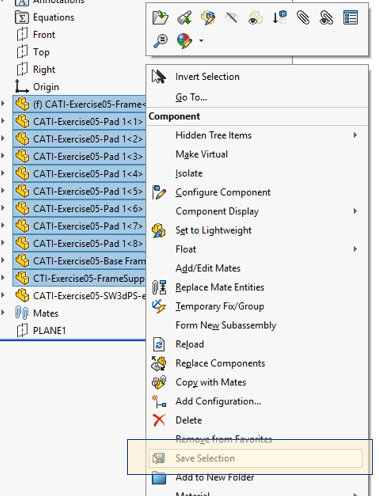Select CATI-Exercise05-Pad 1<6> in tree
379x496 pixels.
79,209
